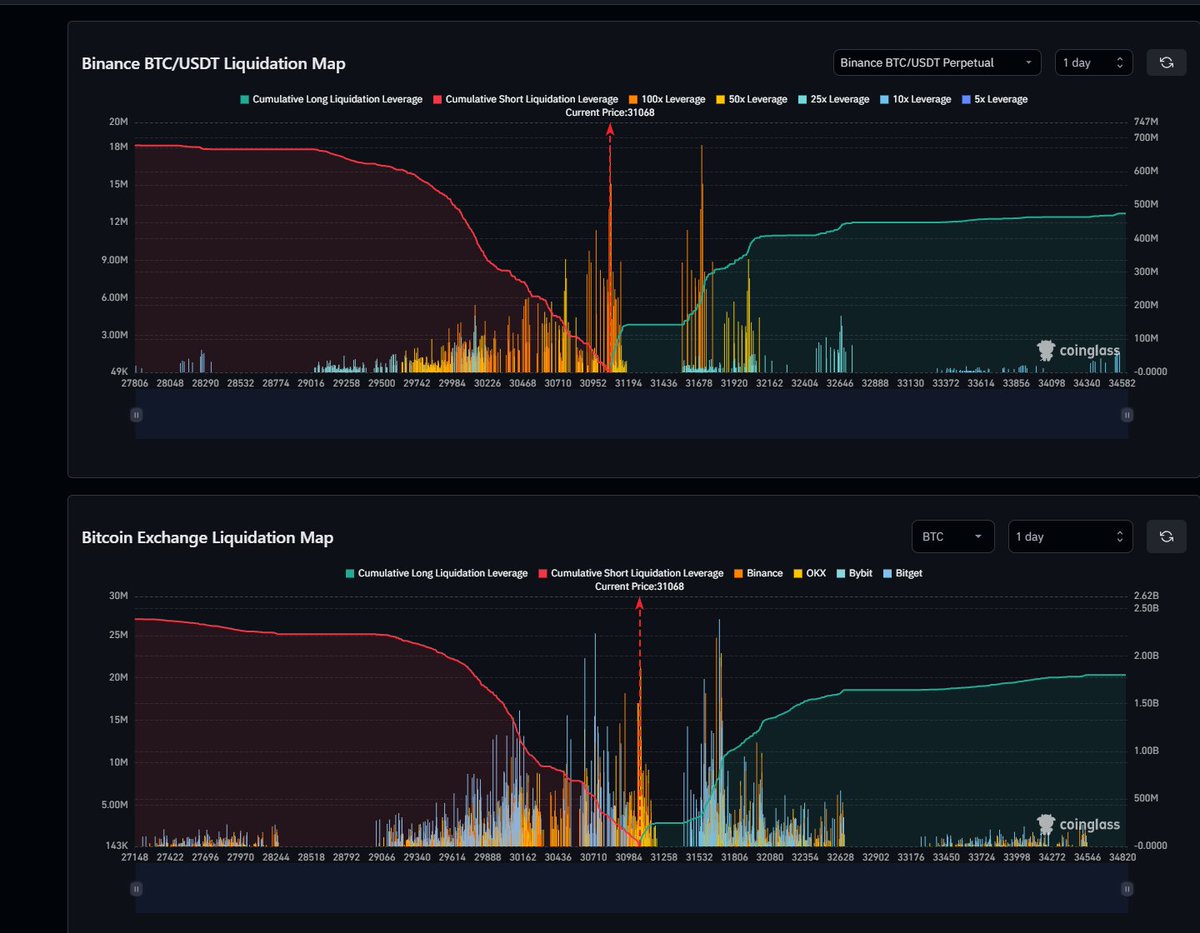Click the 747M right-axis label in Binance map

(1146, 122)
